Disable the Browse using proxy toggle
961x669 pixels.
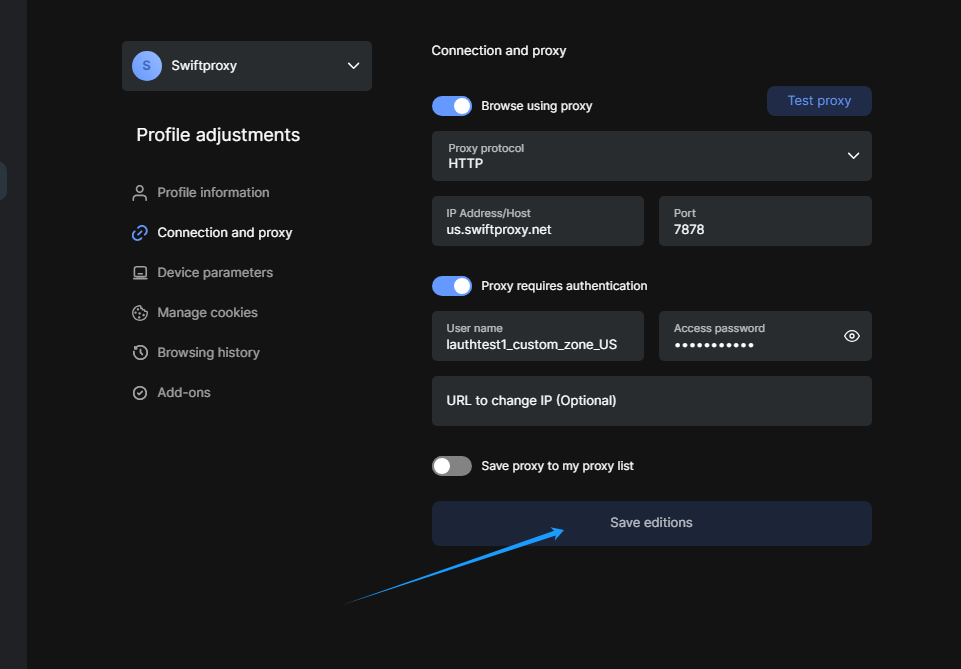coord(452,106)
